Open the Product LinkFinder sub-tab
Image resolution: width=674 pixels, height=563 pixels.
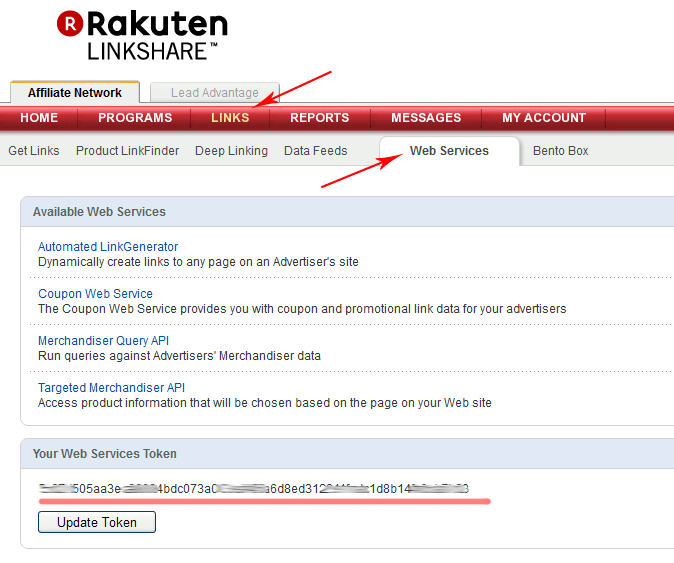tap(127, 151)
